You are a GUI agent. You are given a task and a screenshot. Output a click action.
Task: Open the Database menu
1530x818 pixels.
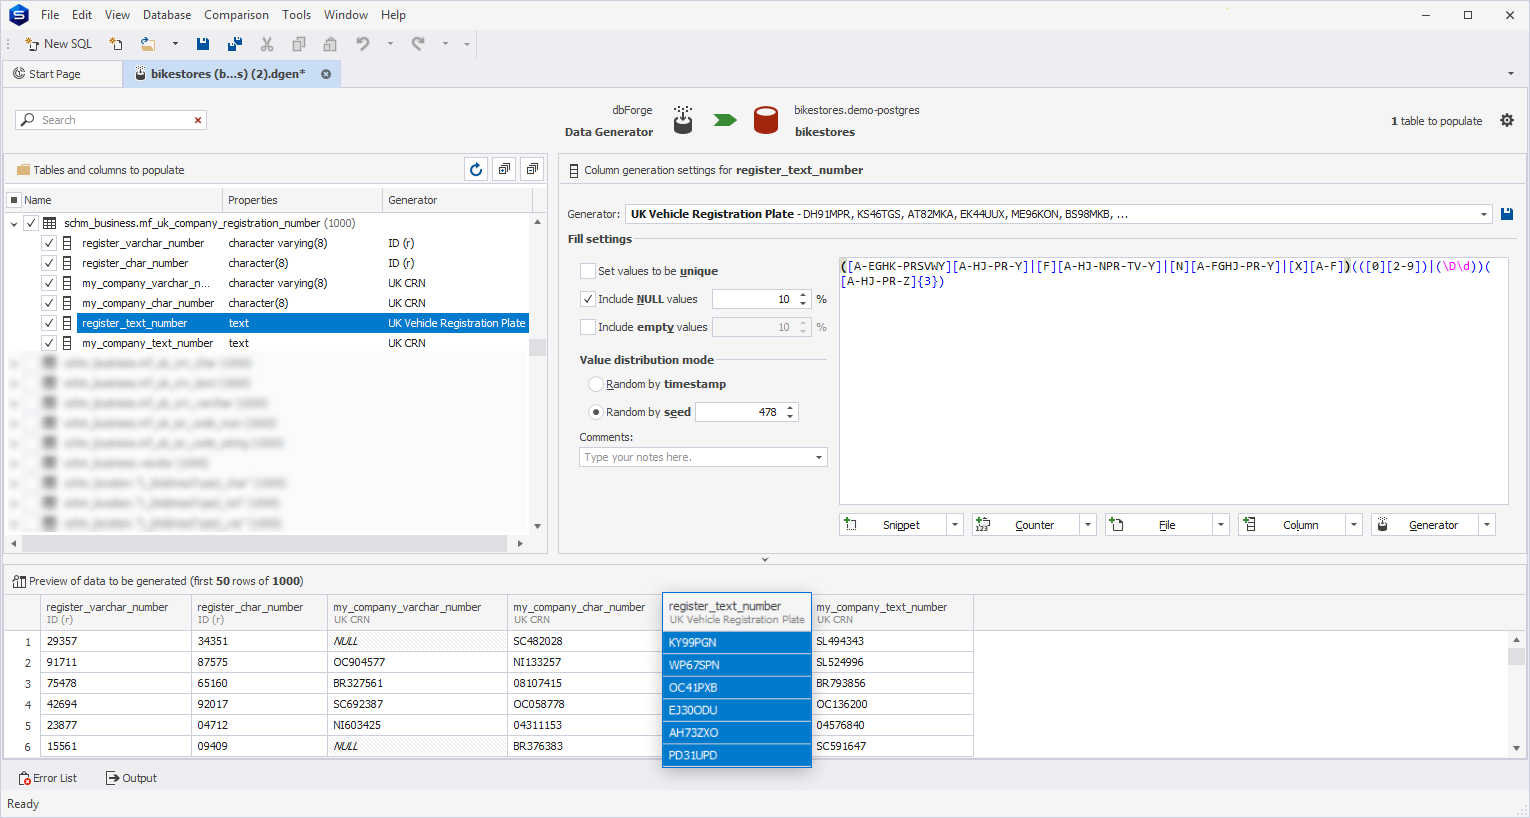coord(167,15)
